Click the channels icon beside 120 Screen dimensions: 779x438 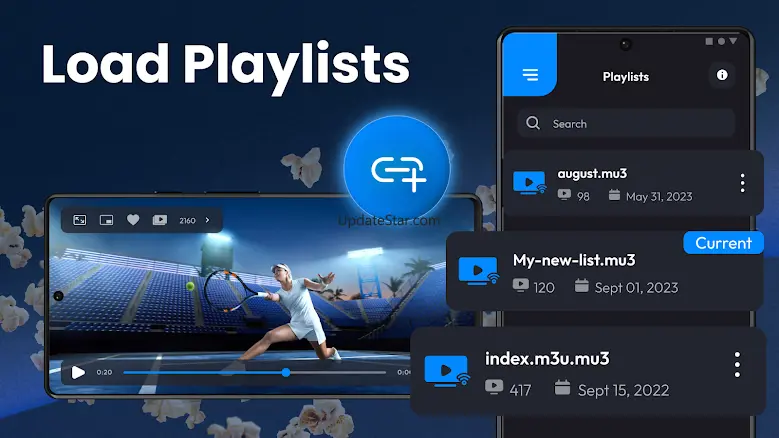pos(521,285)
